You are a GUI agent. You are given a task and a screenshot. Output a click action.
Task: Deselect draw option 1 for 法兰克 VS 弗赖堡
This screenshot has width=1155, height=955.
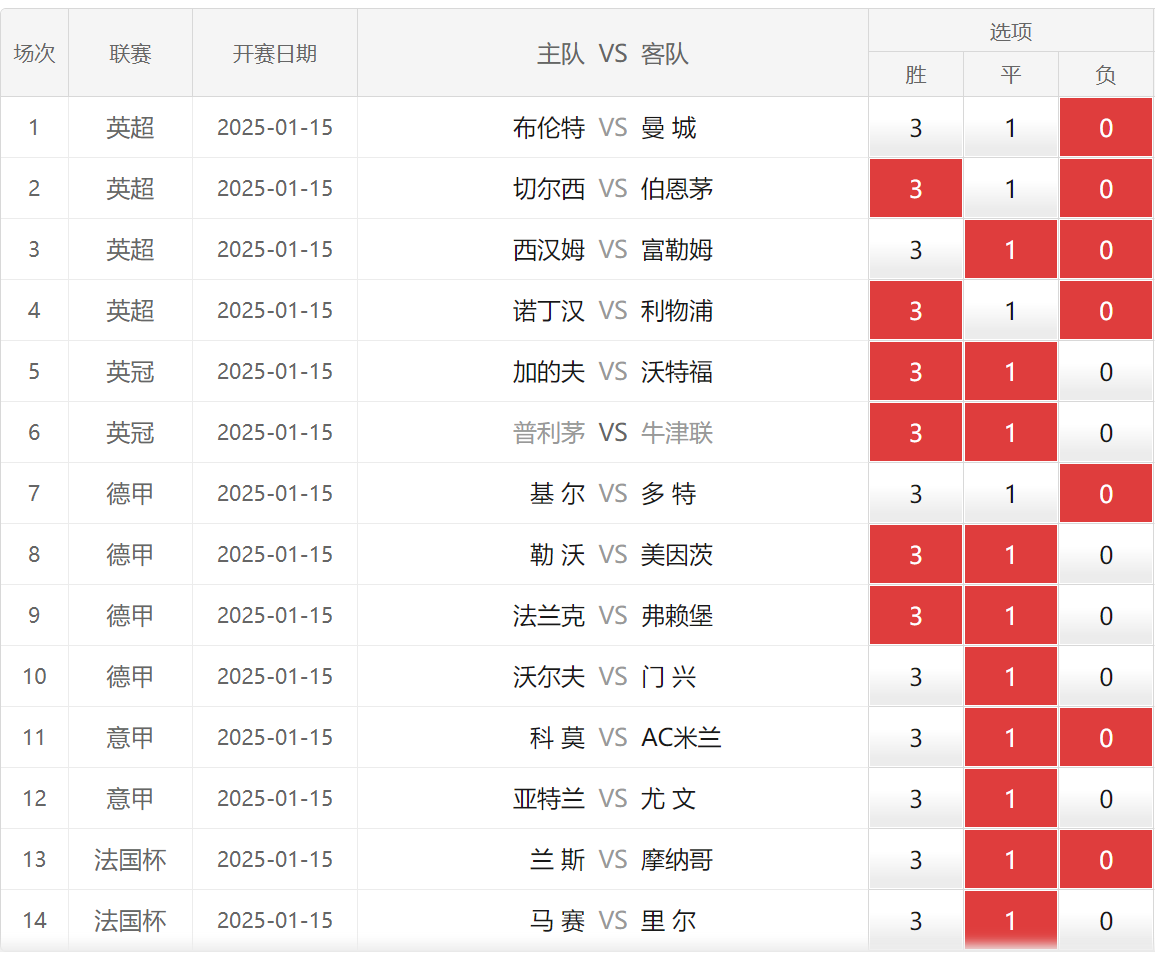(1011, 615)
